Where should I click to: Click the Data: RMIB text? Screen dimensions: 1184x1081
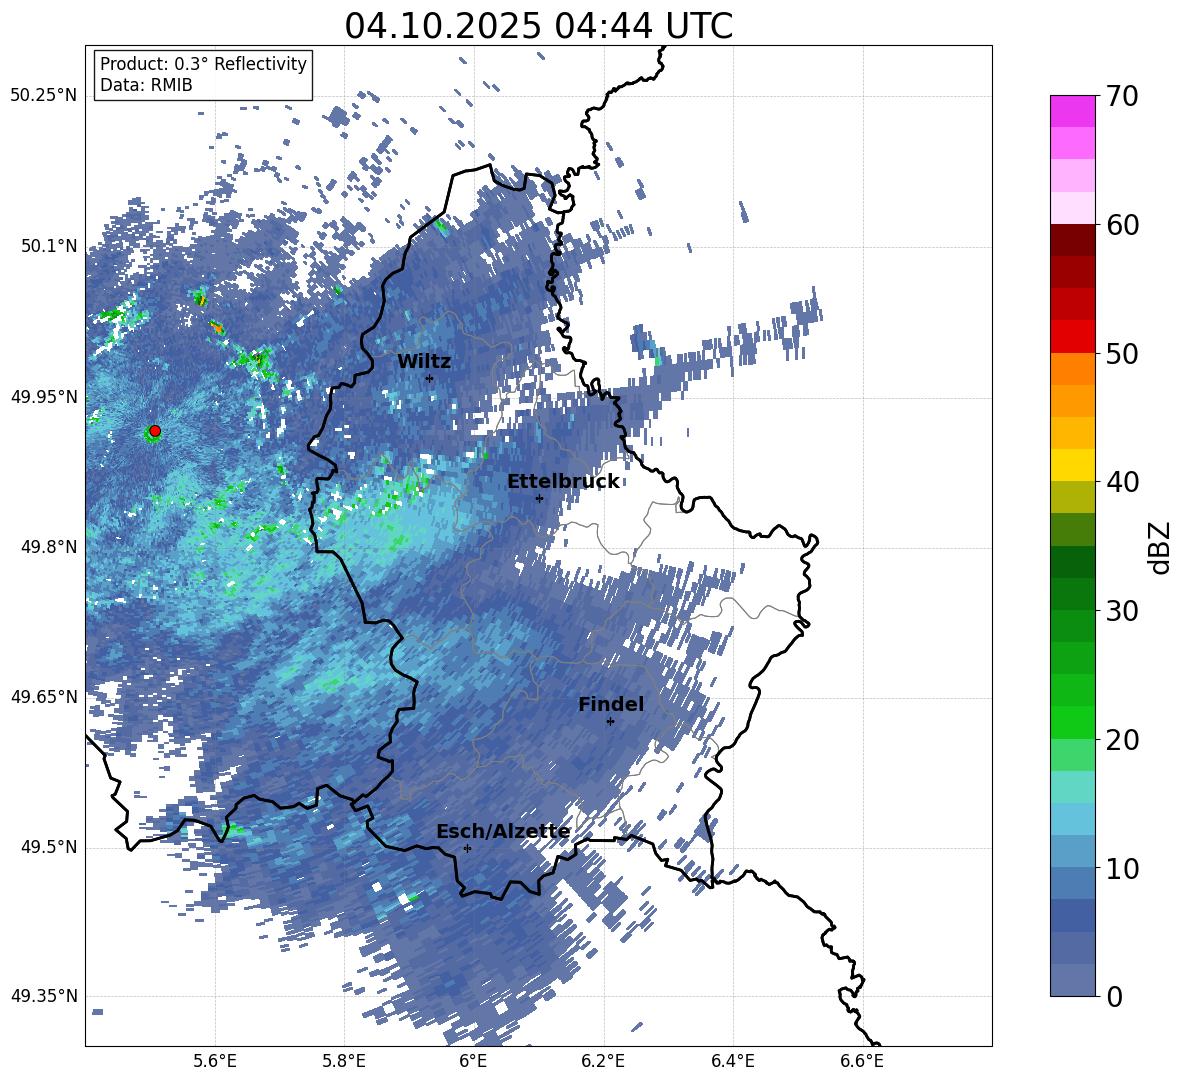pyautogui.click(x=146, y=85)
